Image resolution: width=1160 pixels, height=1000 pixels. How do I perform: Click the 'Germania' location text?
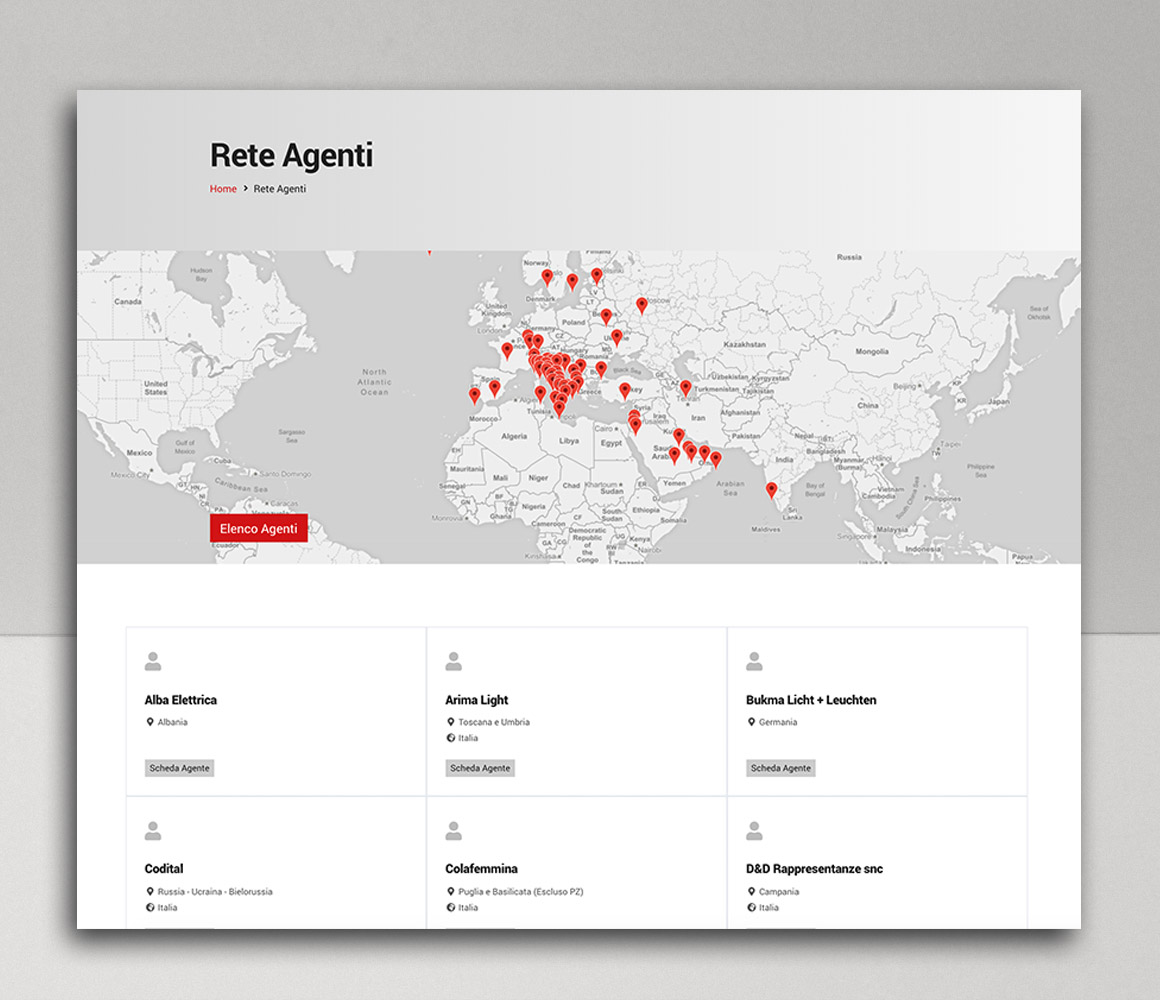(x=778, y=722)
